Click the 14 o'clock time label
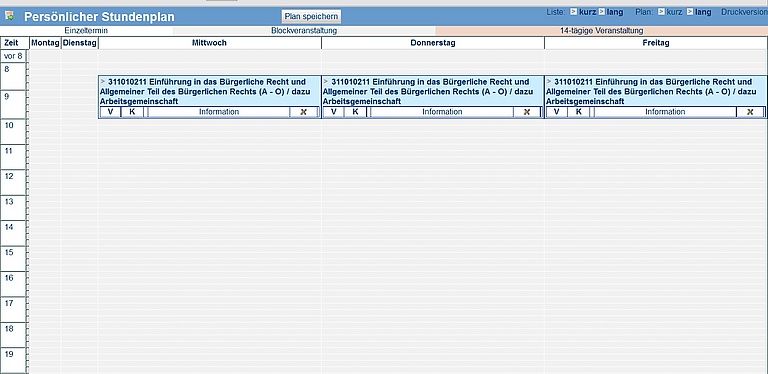This screenshot has height=374, width=768. (x=8, y=227)
